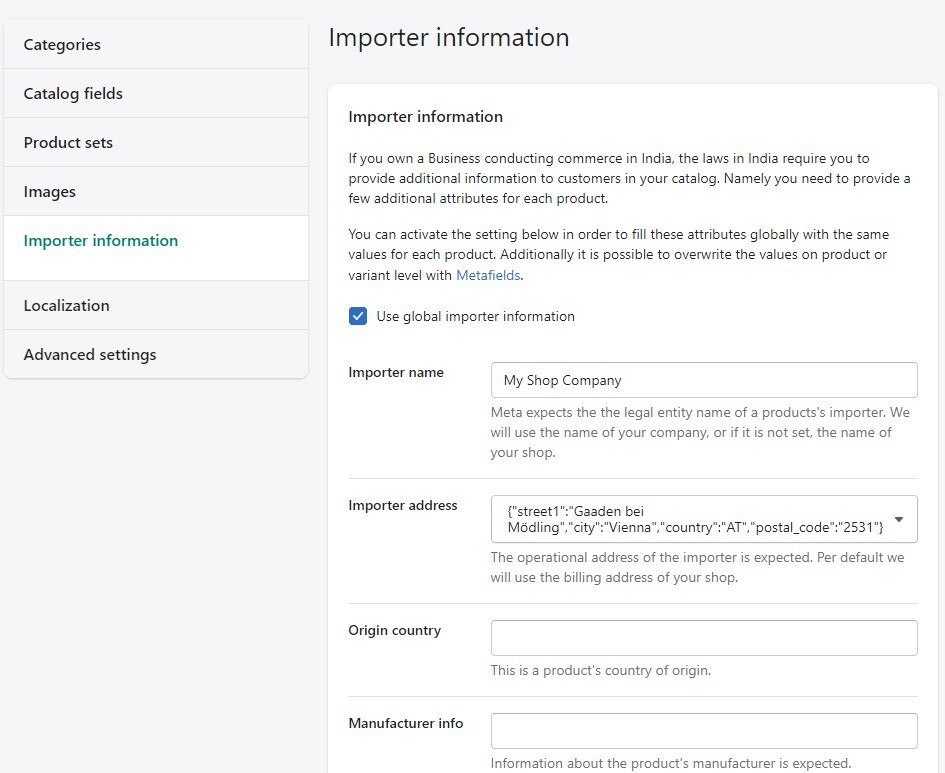Open the Images settings section

point(50,191)
